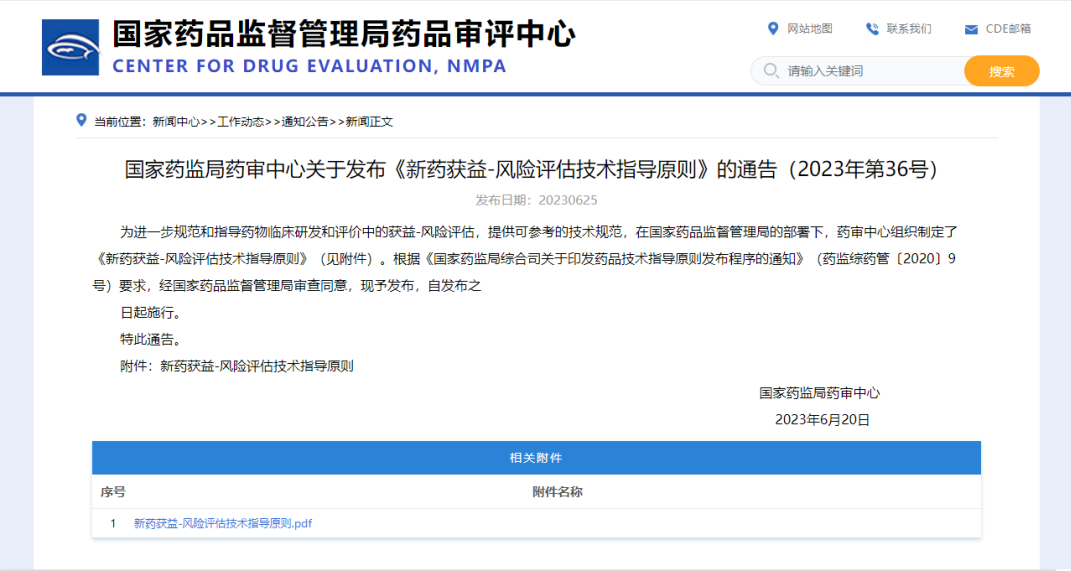Click the 附件：新药获益-风险评估技术指导原则 line
The width and height of the screenshot is (1071, 571).
click(x=237, y=366)
